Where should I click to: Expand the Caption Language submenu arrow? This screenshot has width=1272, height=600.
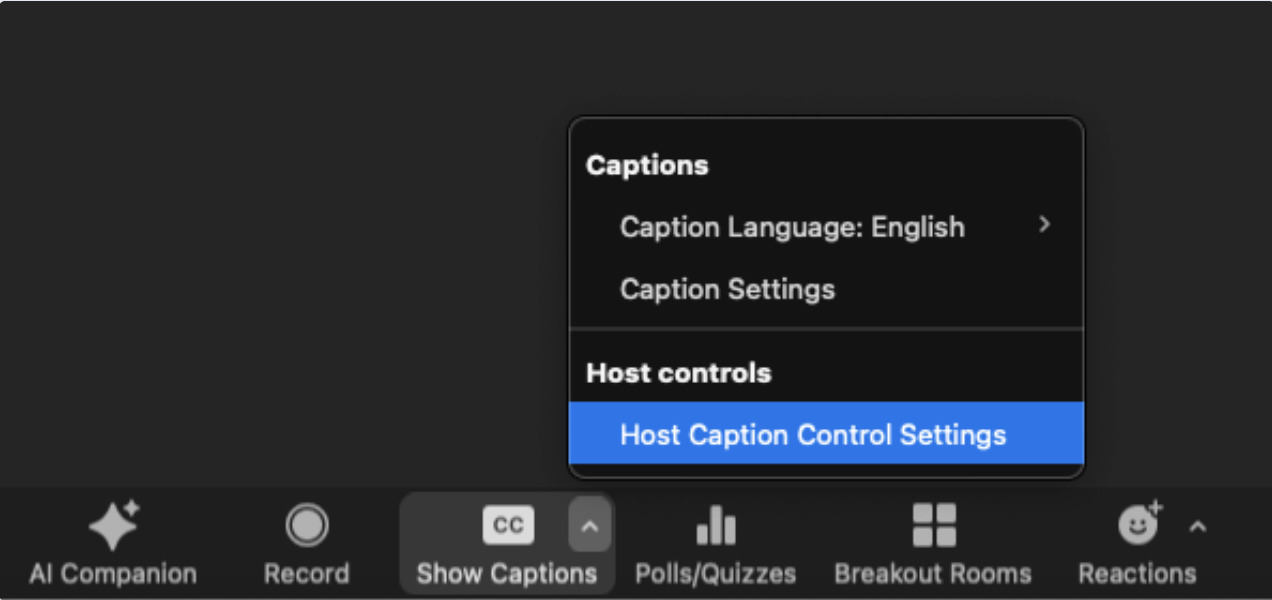pyautogui.click(x=1044, y=225)
